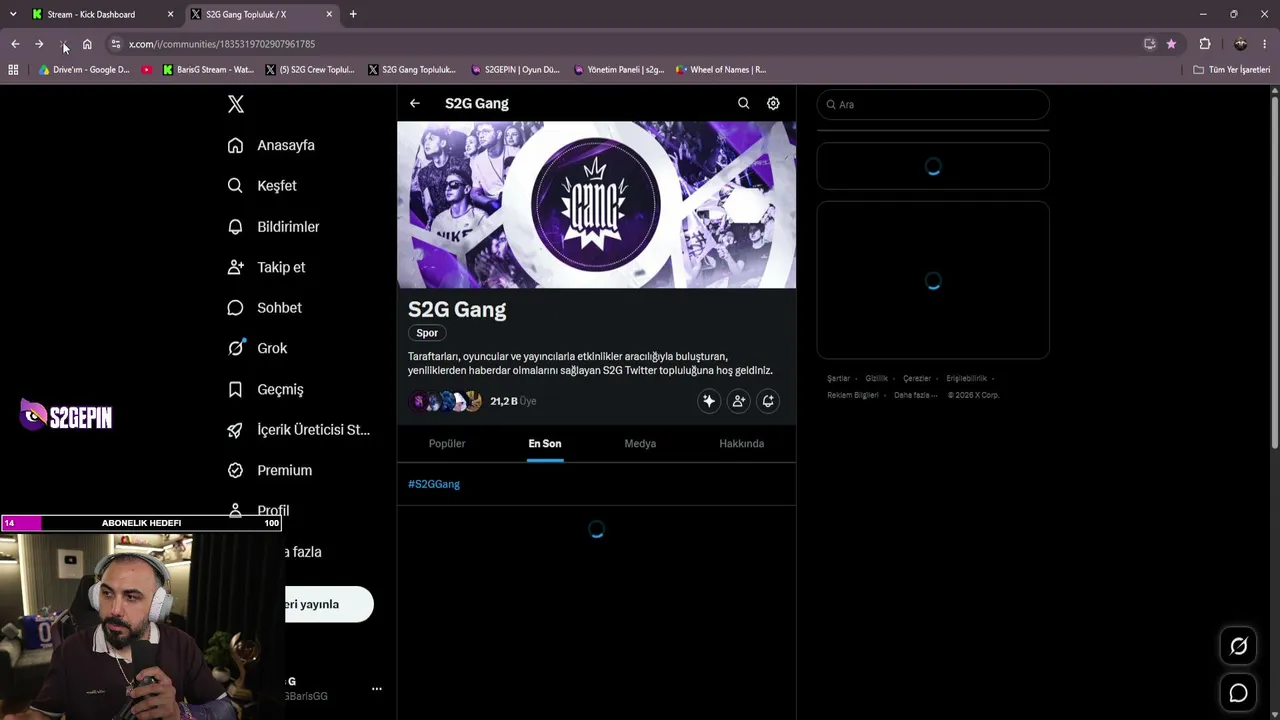Search within the S2G Gang community
Image resolution: width=1280 pixels, height=720 pixels.
pos(743,103)
